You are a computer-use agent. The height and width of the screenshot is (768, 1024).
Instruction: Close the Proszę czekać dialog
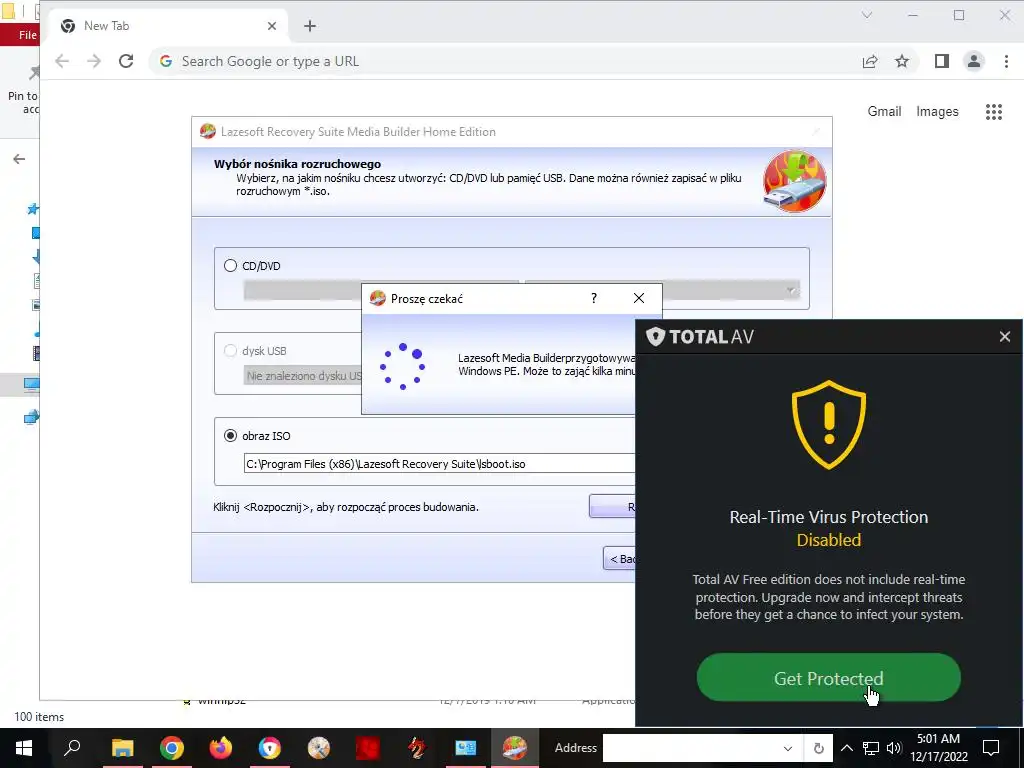tap(639, 298)
